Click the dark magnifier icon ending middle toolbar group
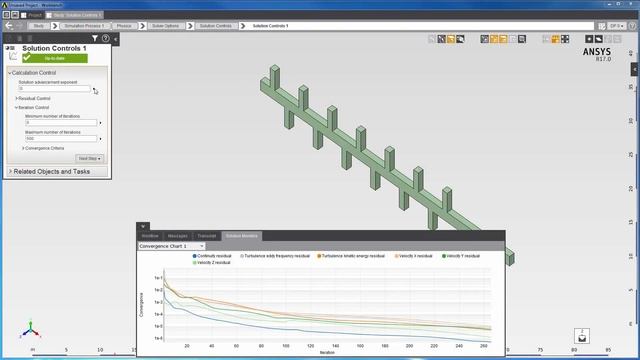Screen dimensions: 640x360 522,39
